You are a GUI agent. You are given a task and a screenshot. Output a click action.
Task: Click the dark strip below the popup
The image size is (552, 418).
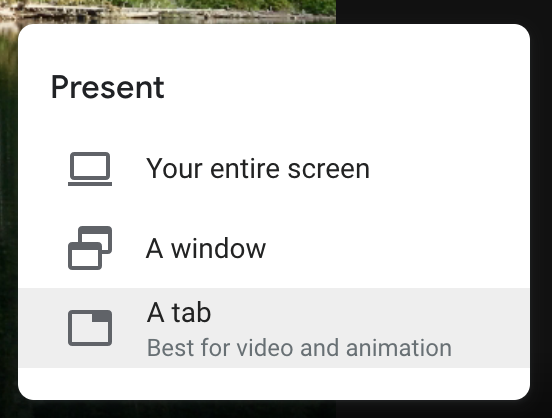pyautogui.click(x=275, y=410)
